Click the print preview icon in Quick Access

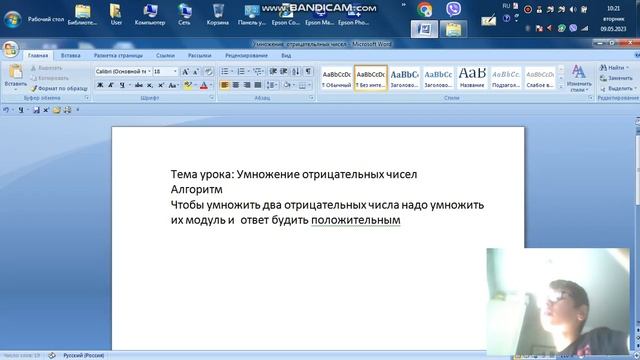(x=67, y=110)
